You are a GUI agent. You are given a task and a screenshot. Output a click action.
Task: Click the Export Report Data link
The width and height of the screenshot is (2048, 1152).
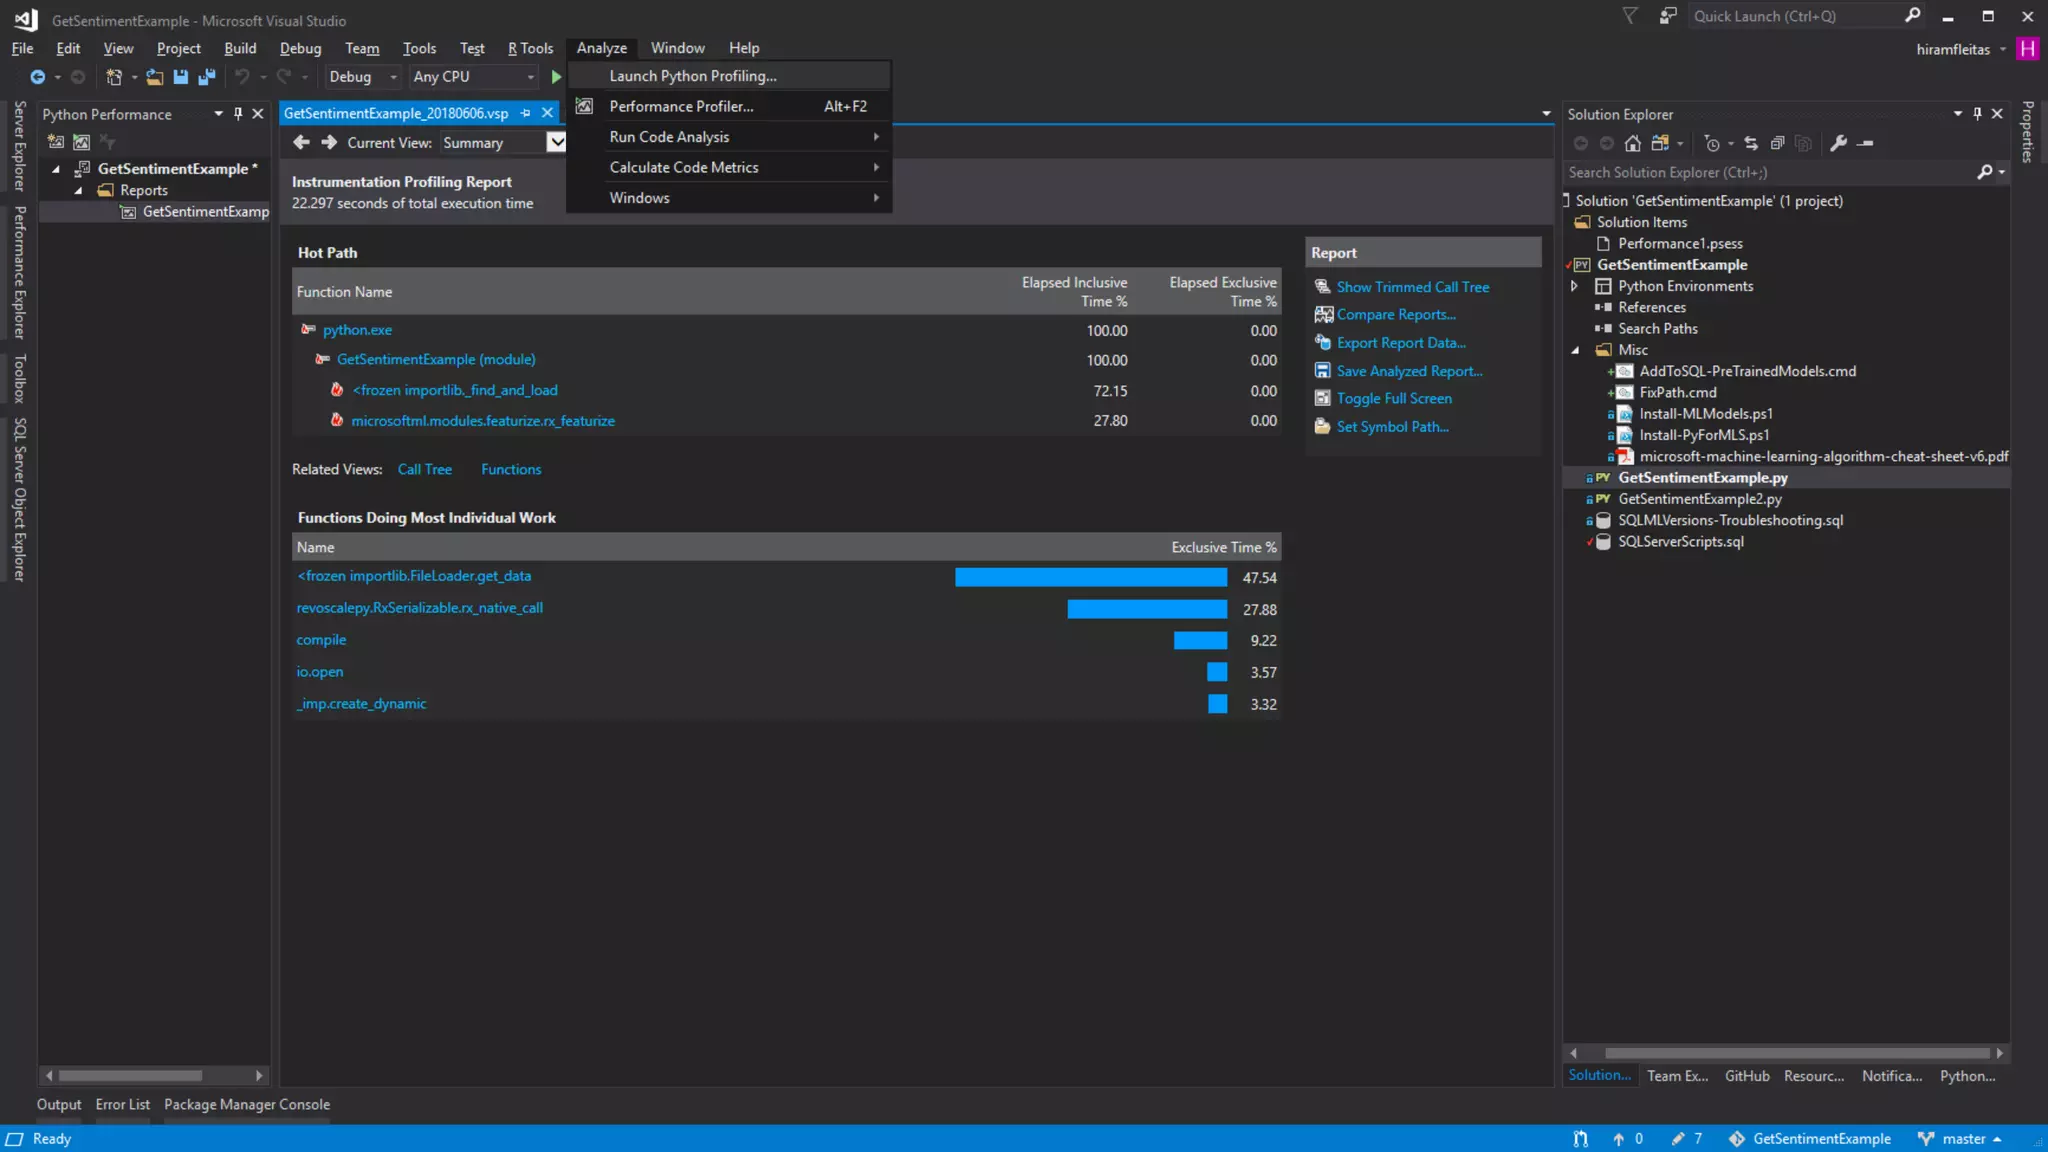click(x=1400, y=342)
